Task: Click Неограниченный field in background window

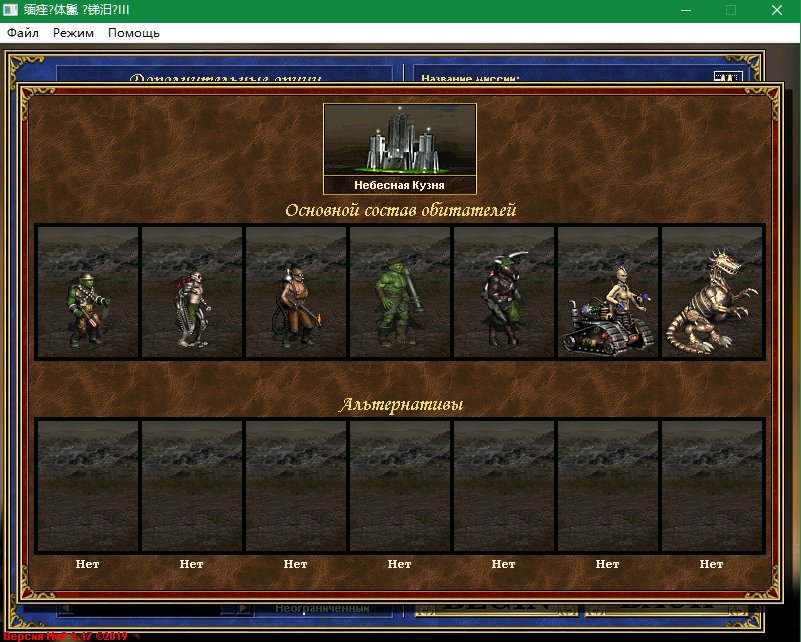Action: [322, 608]
